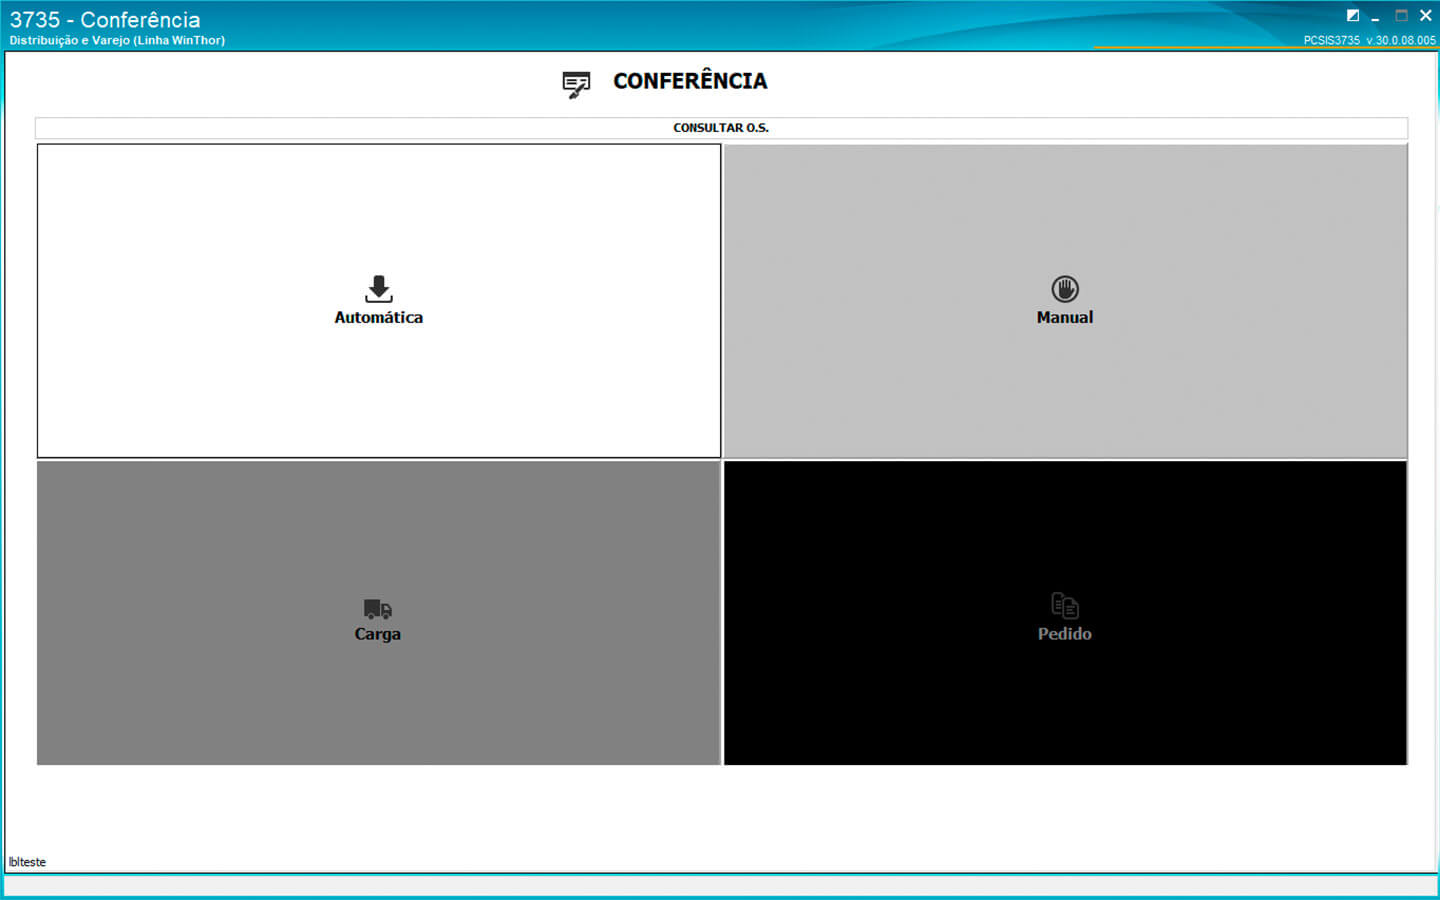
Task: Click the Conferência header signature icon
Action: click(x=576, y=85)
